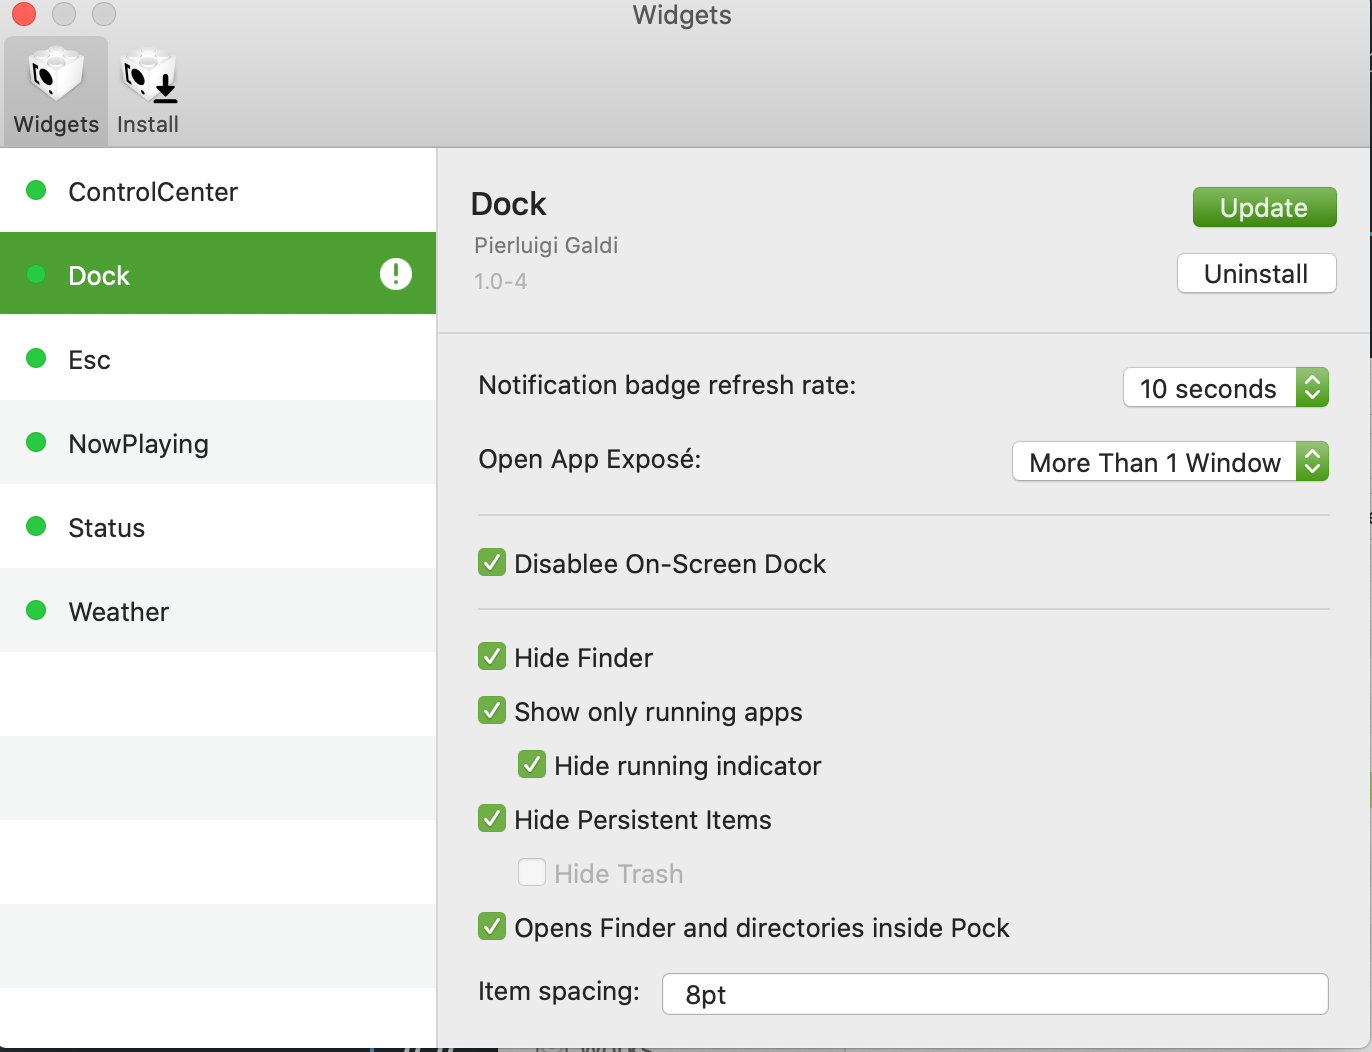Open the Install toolbar tab
This screenshot has height=1052, width=1372.
pos(148,91)
